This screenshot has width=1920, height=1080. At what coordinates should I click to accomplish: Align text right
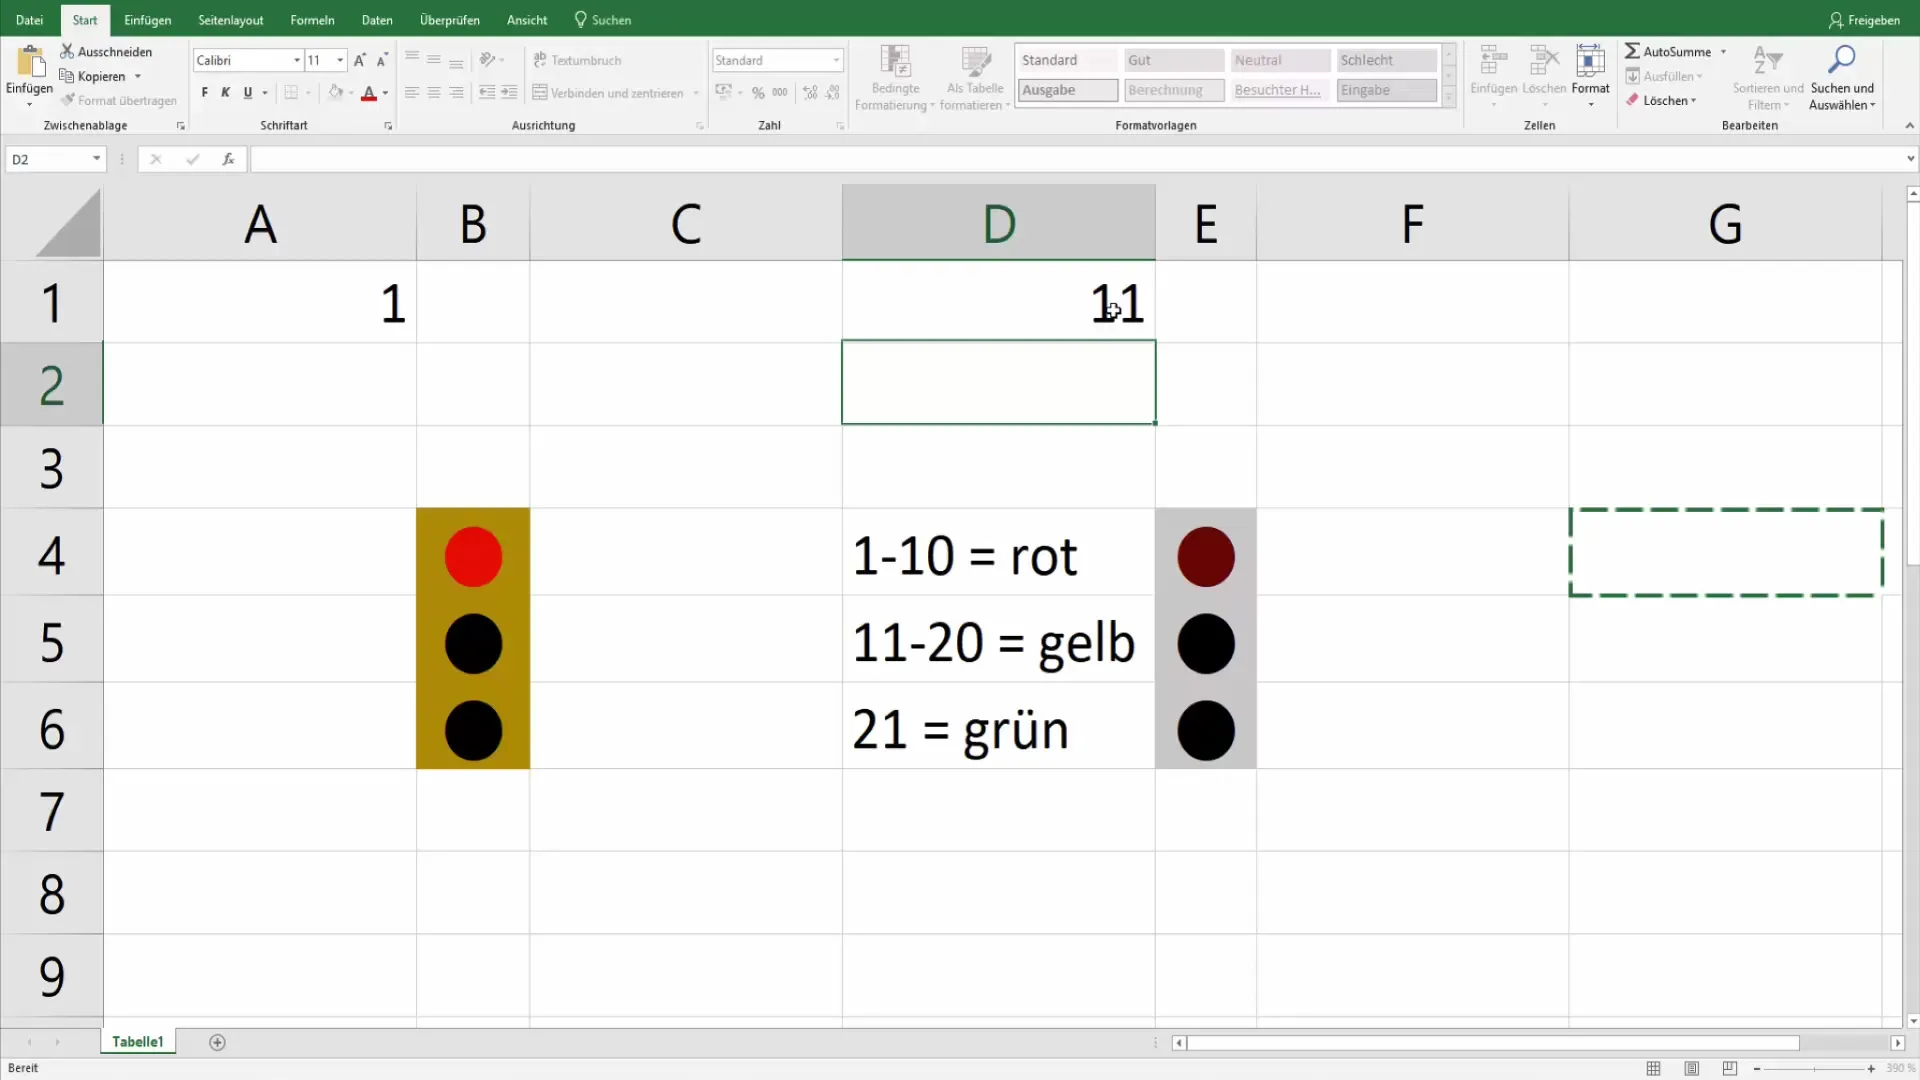tap(456, 93)
